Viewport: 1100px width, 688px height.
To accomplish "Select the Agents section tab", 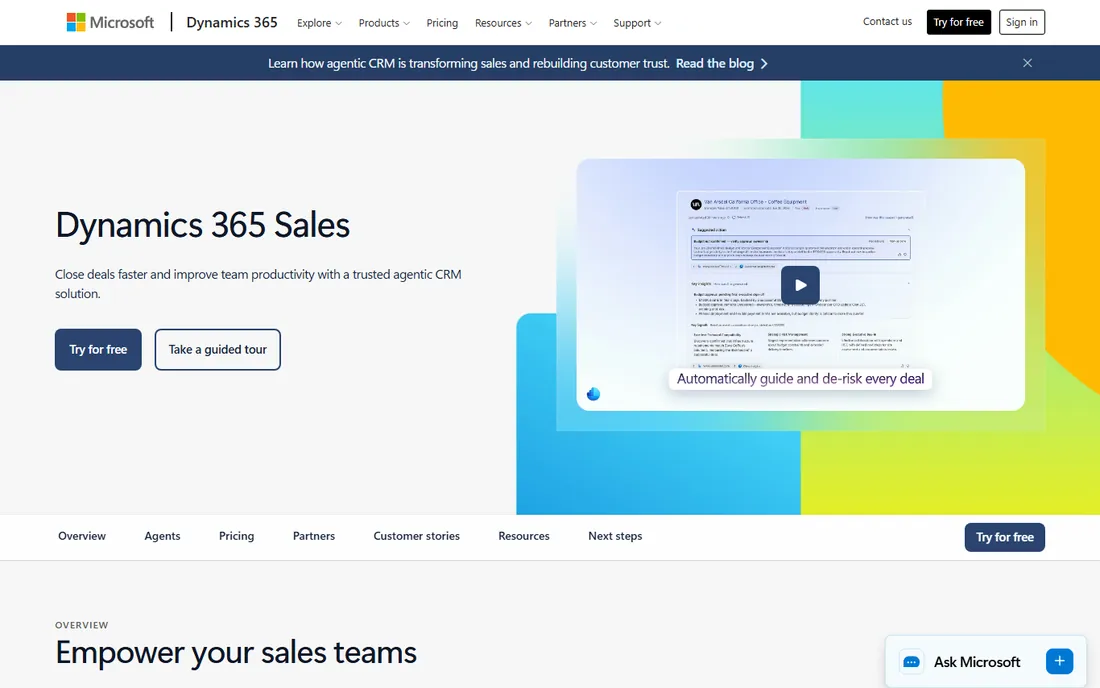I will (162, 536).
